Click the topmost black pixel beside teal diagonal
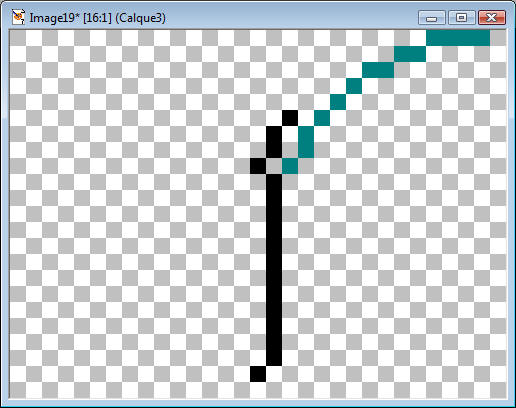The width and height of the screenshot is (516, 408). pos(290,118)
